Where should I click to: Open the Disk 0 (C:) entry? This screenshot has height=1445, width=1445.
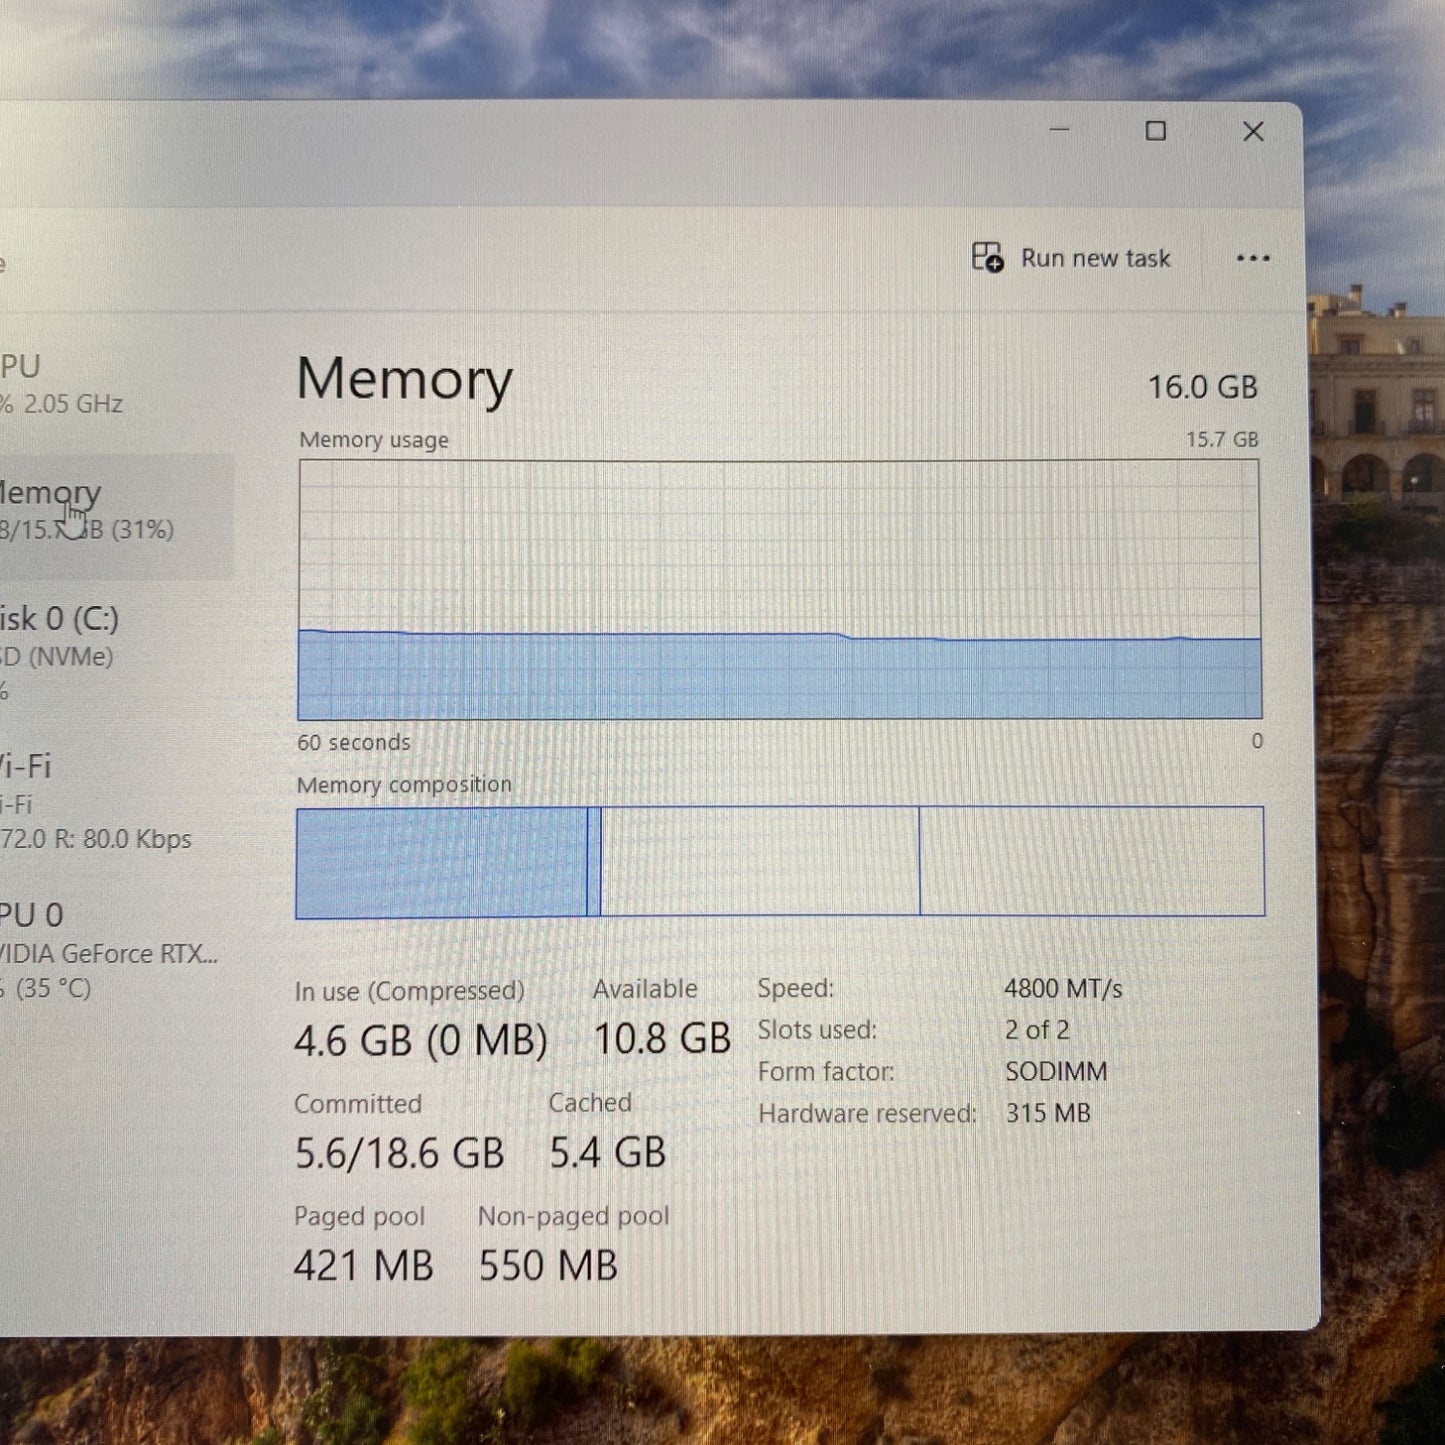115,653
